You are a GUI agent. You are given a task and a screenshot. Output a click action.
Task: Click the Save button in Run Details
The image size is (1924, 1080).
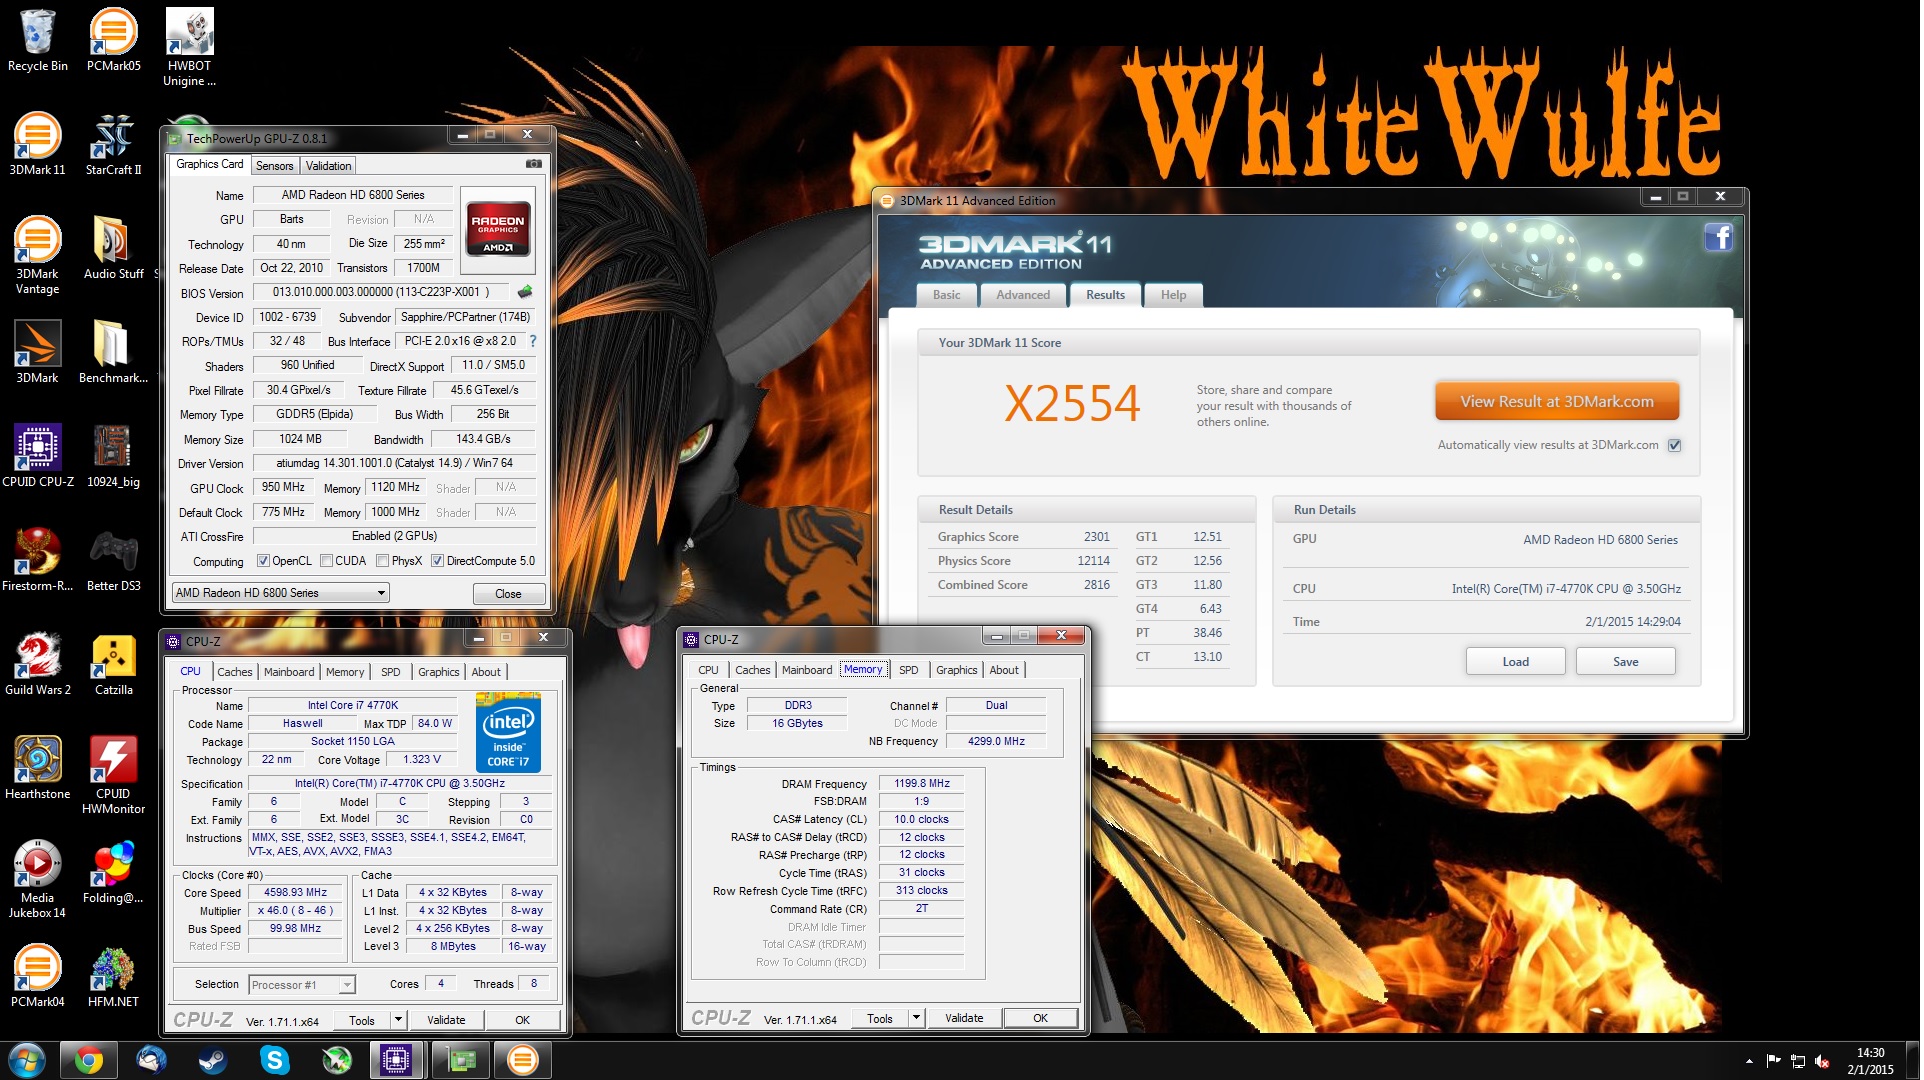coord(1628,662)
